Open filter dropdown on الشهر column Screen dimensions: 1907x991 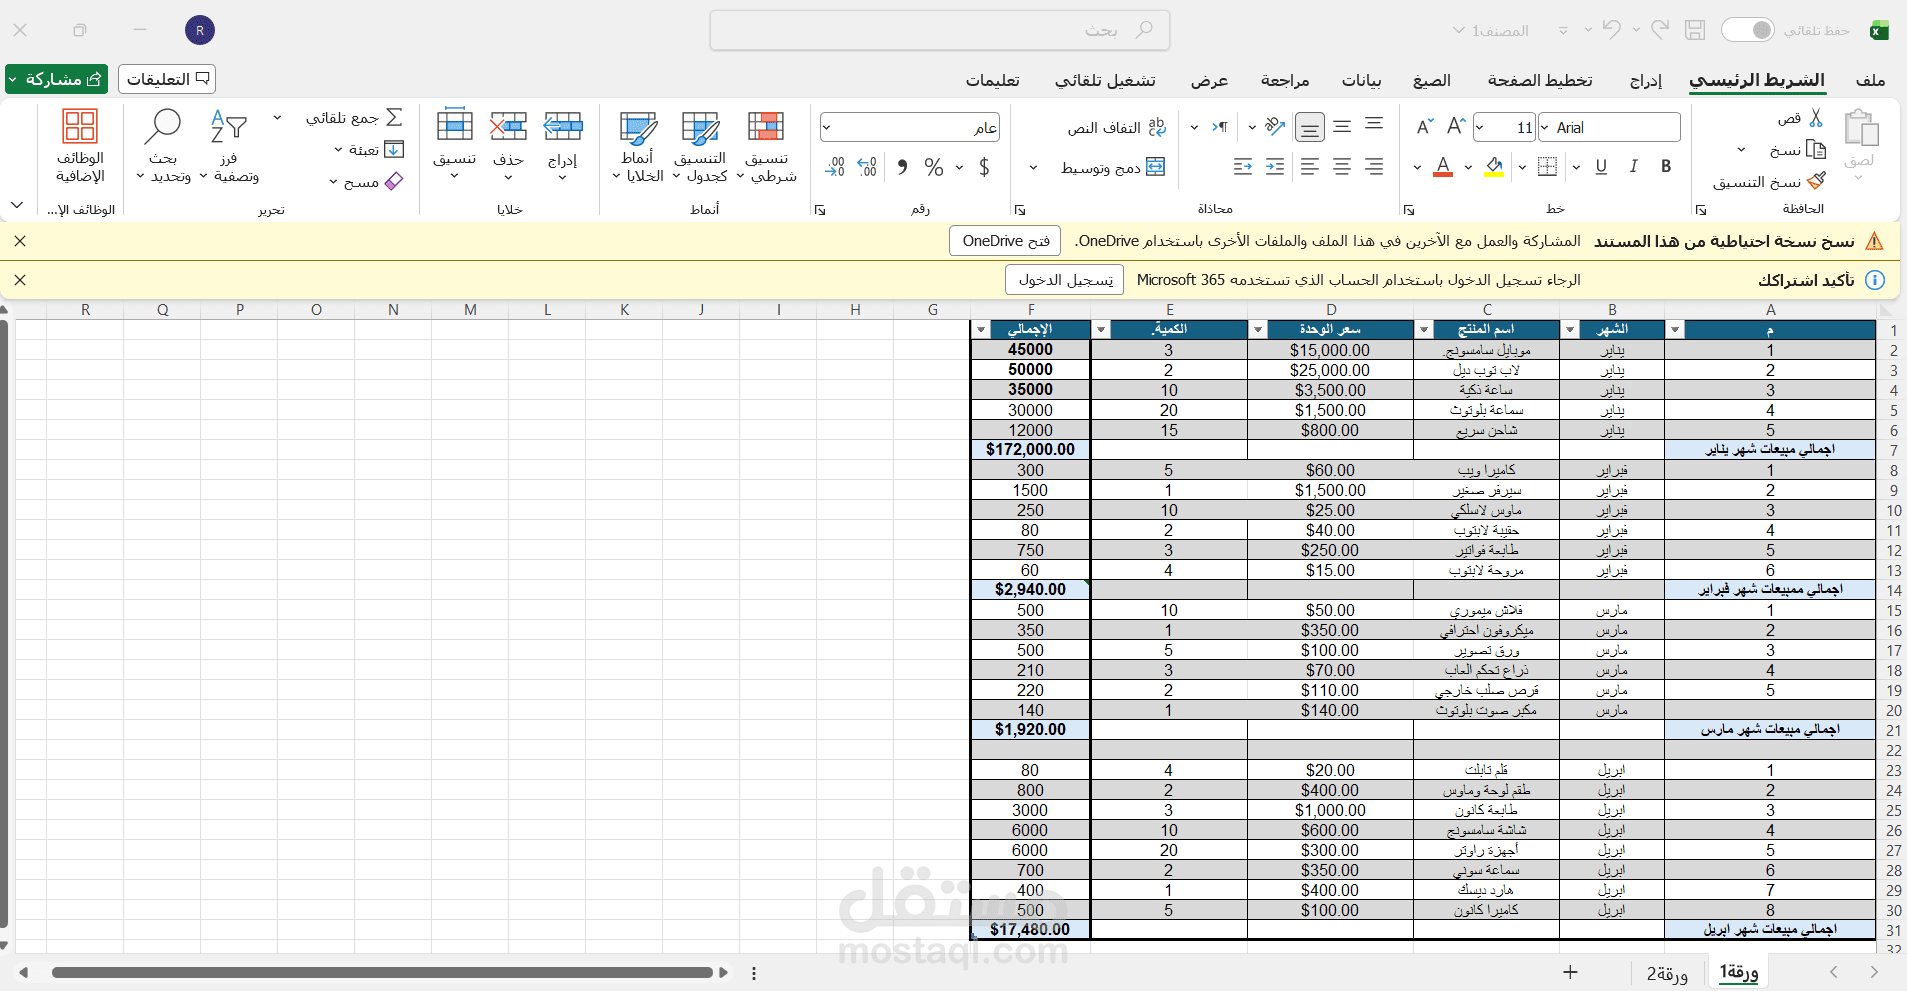point(1570,329)
